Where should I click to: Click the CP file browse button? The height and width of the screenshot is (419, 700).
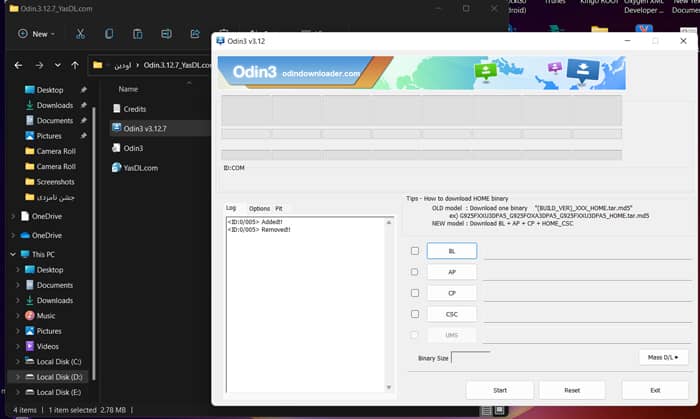[452, 293]
